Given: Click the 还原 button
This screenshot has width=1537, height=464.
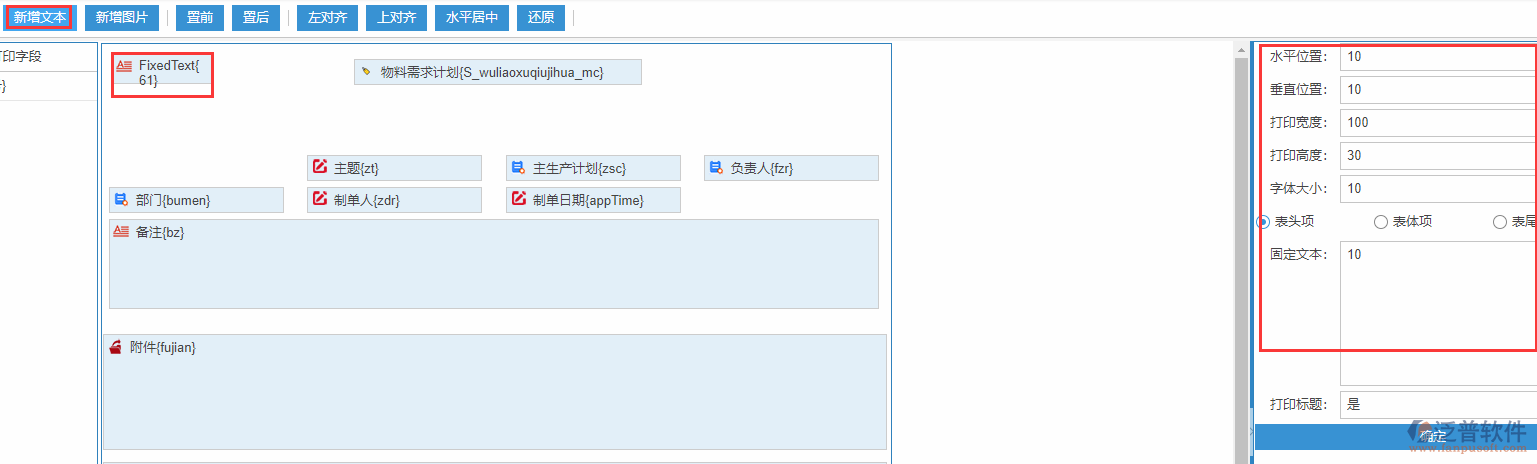Looking at the screenshot, I should click(x=541, y=17).
